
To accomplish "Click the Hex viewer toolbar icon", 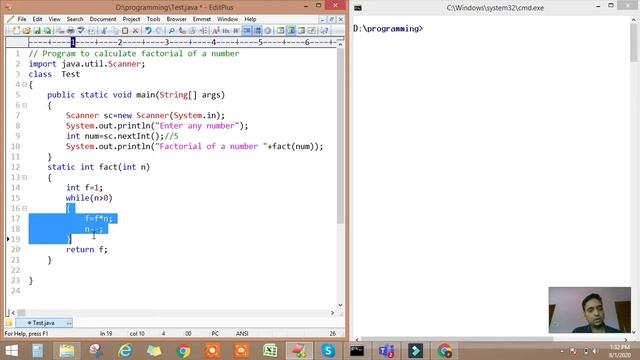I will [x=226, y=31].
